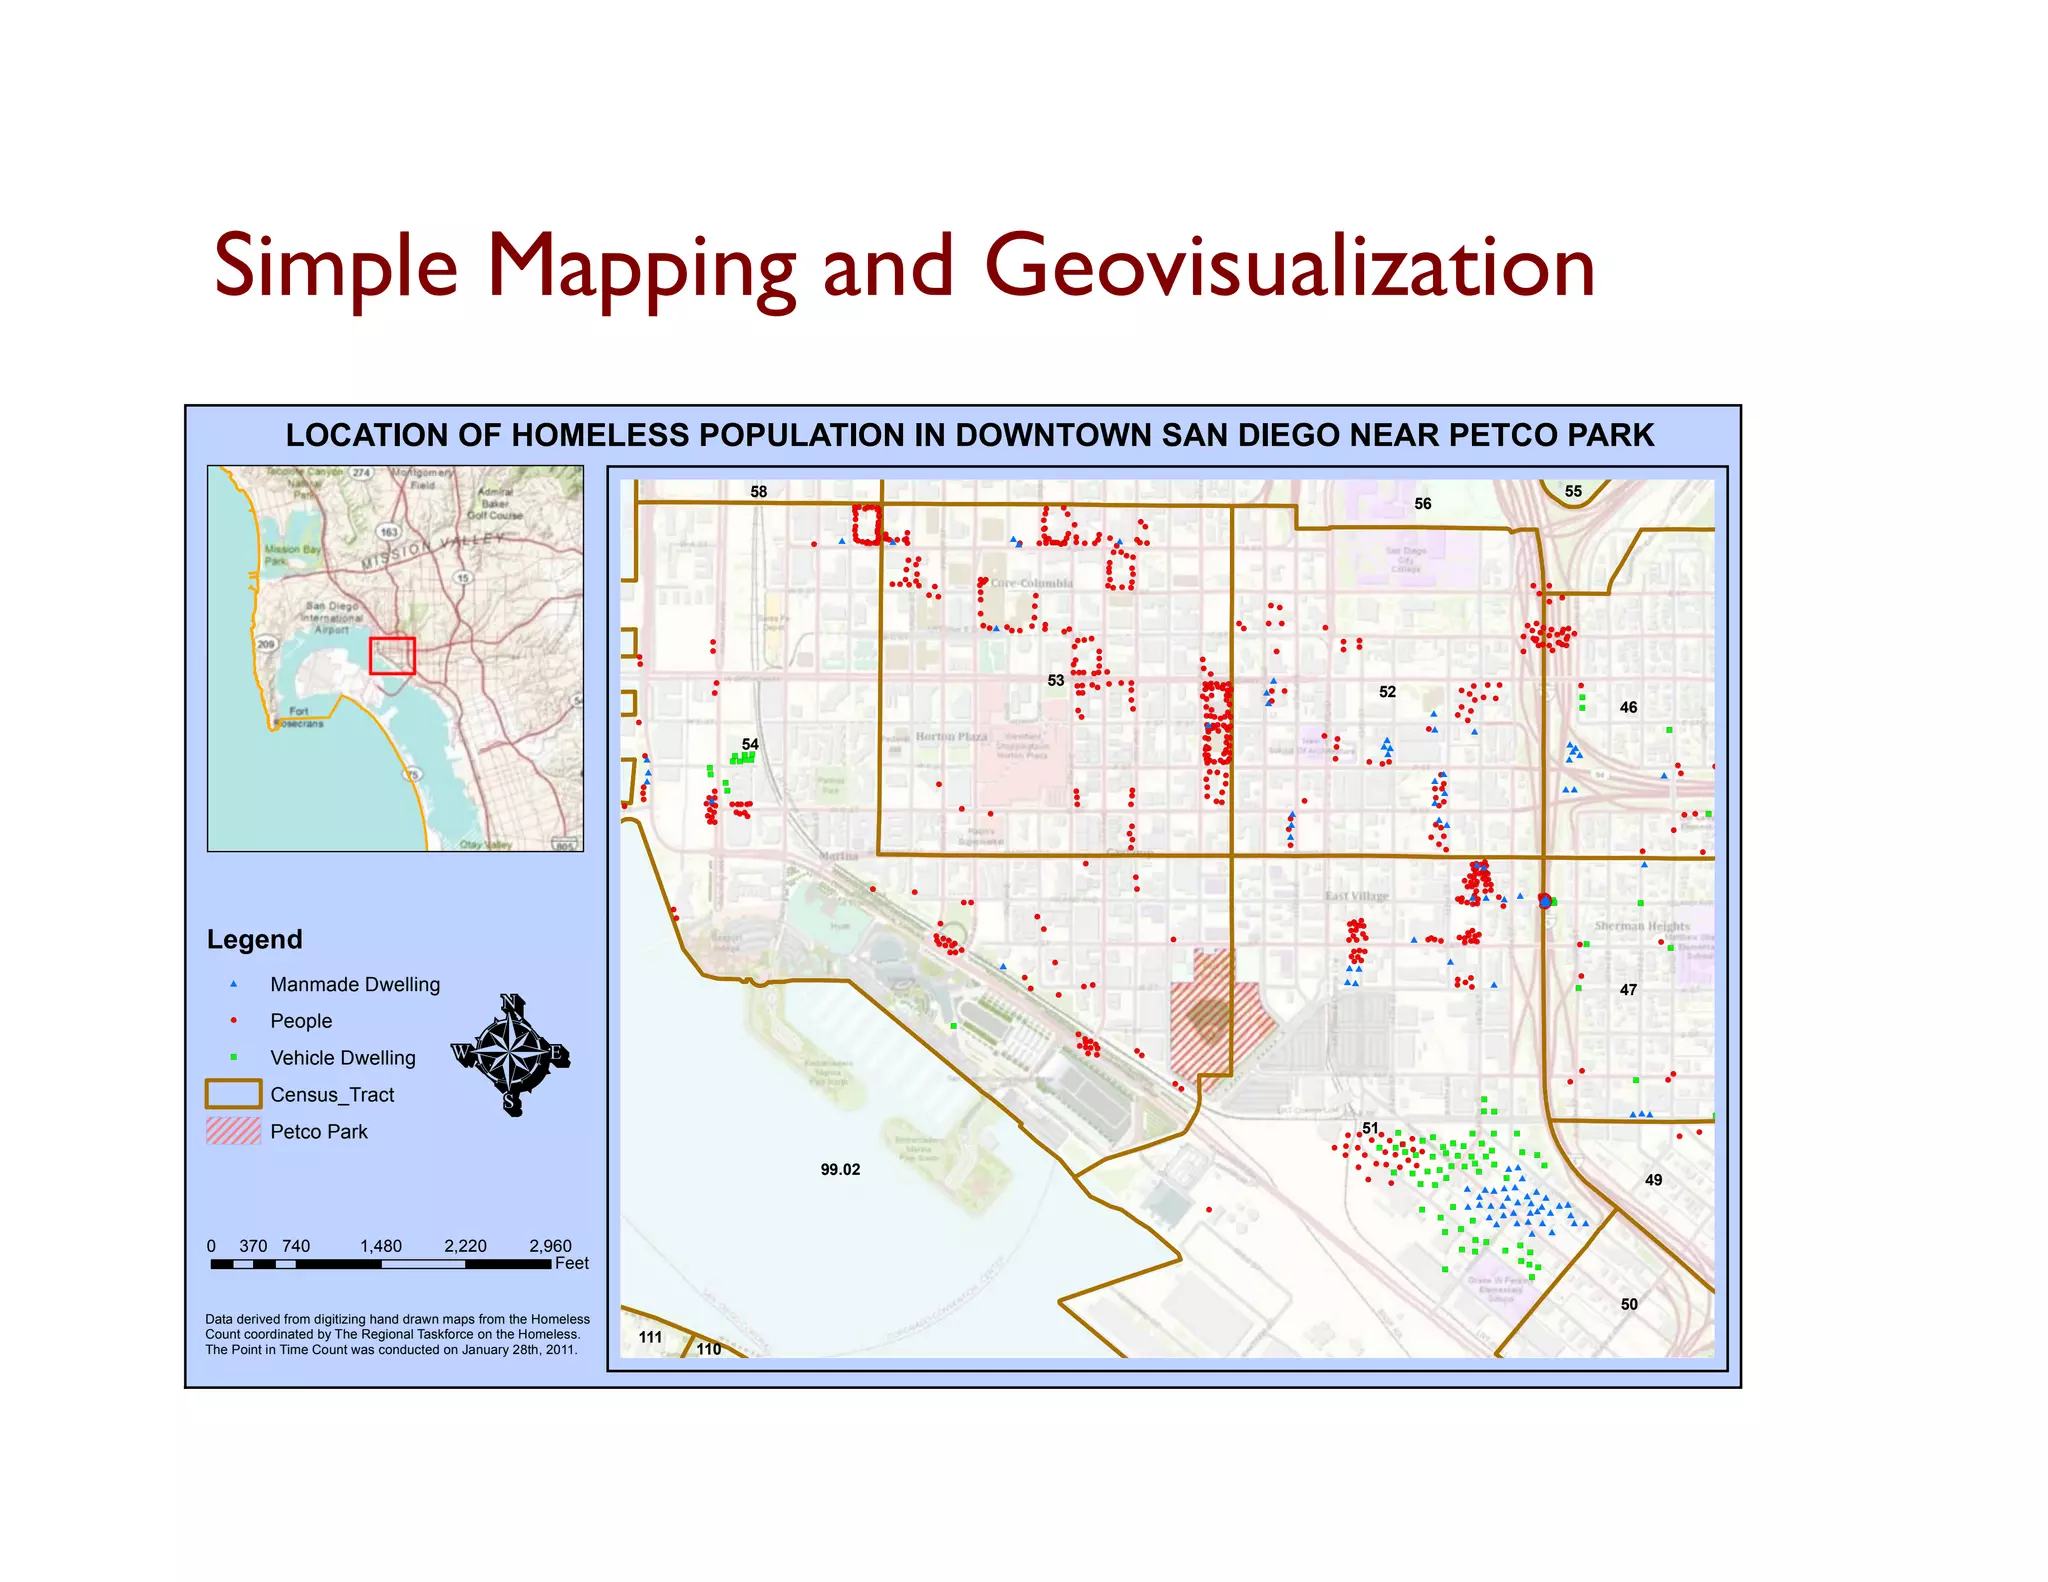Click the 'Manmade Dwelling' legend label

(x=355, y=984)
